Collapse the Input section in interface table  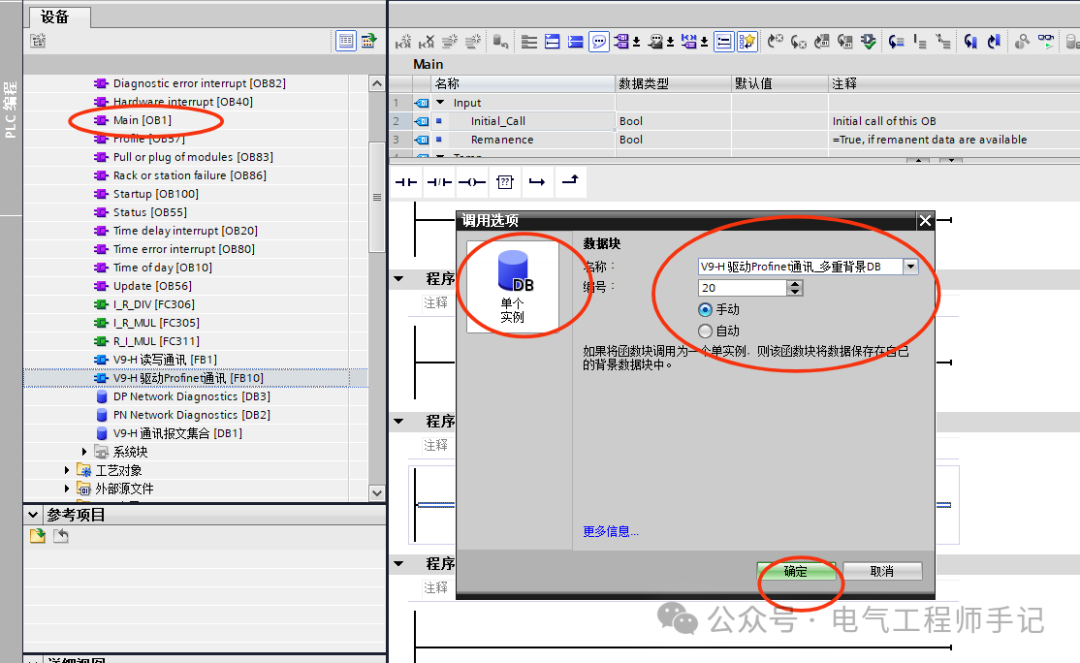(x=441, y=103)
